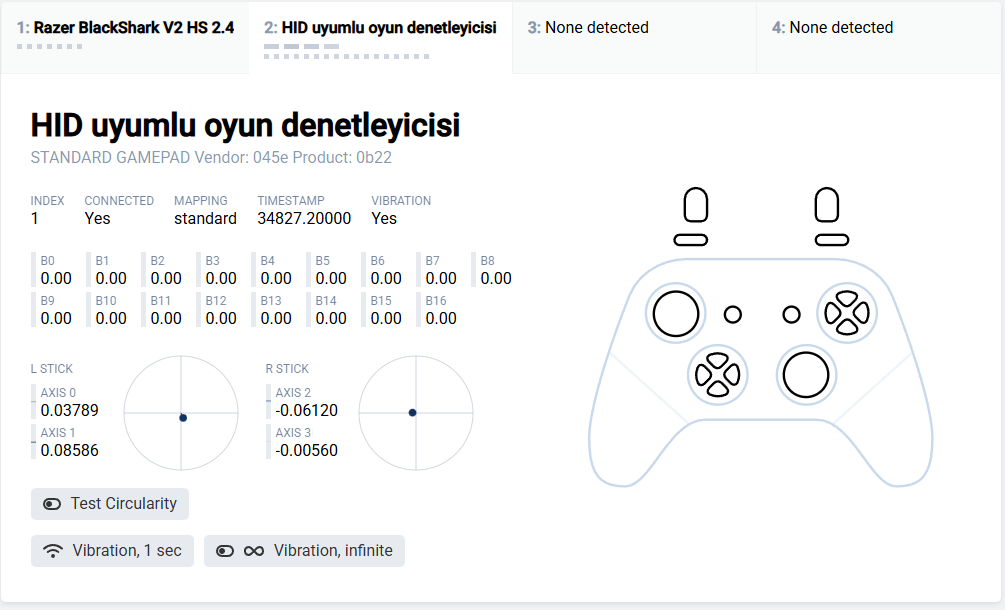Screen dimensions: 1005x610
Task: Click the right trigger on gamepad diagram
Action: pyautogui.click(x=827, y=205)
